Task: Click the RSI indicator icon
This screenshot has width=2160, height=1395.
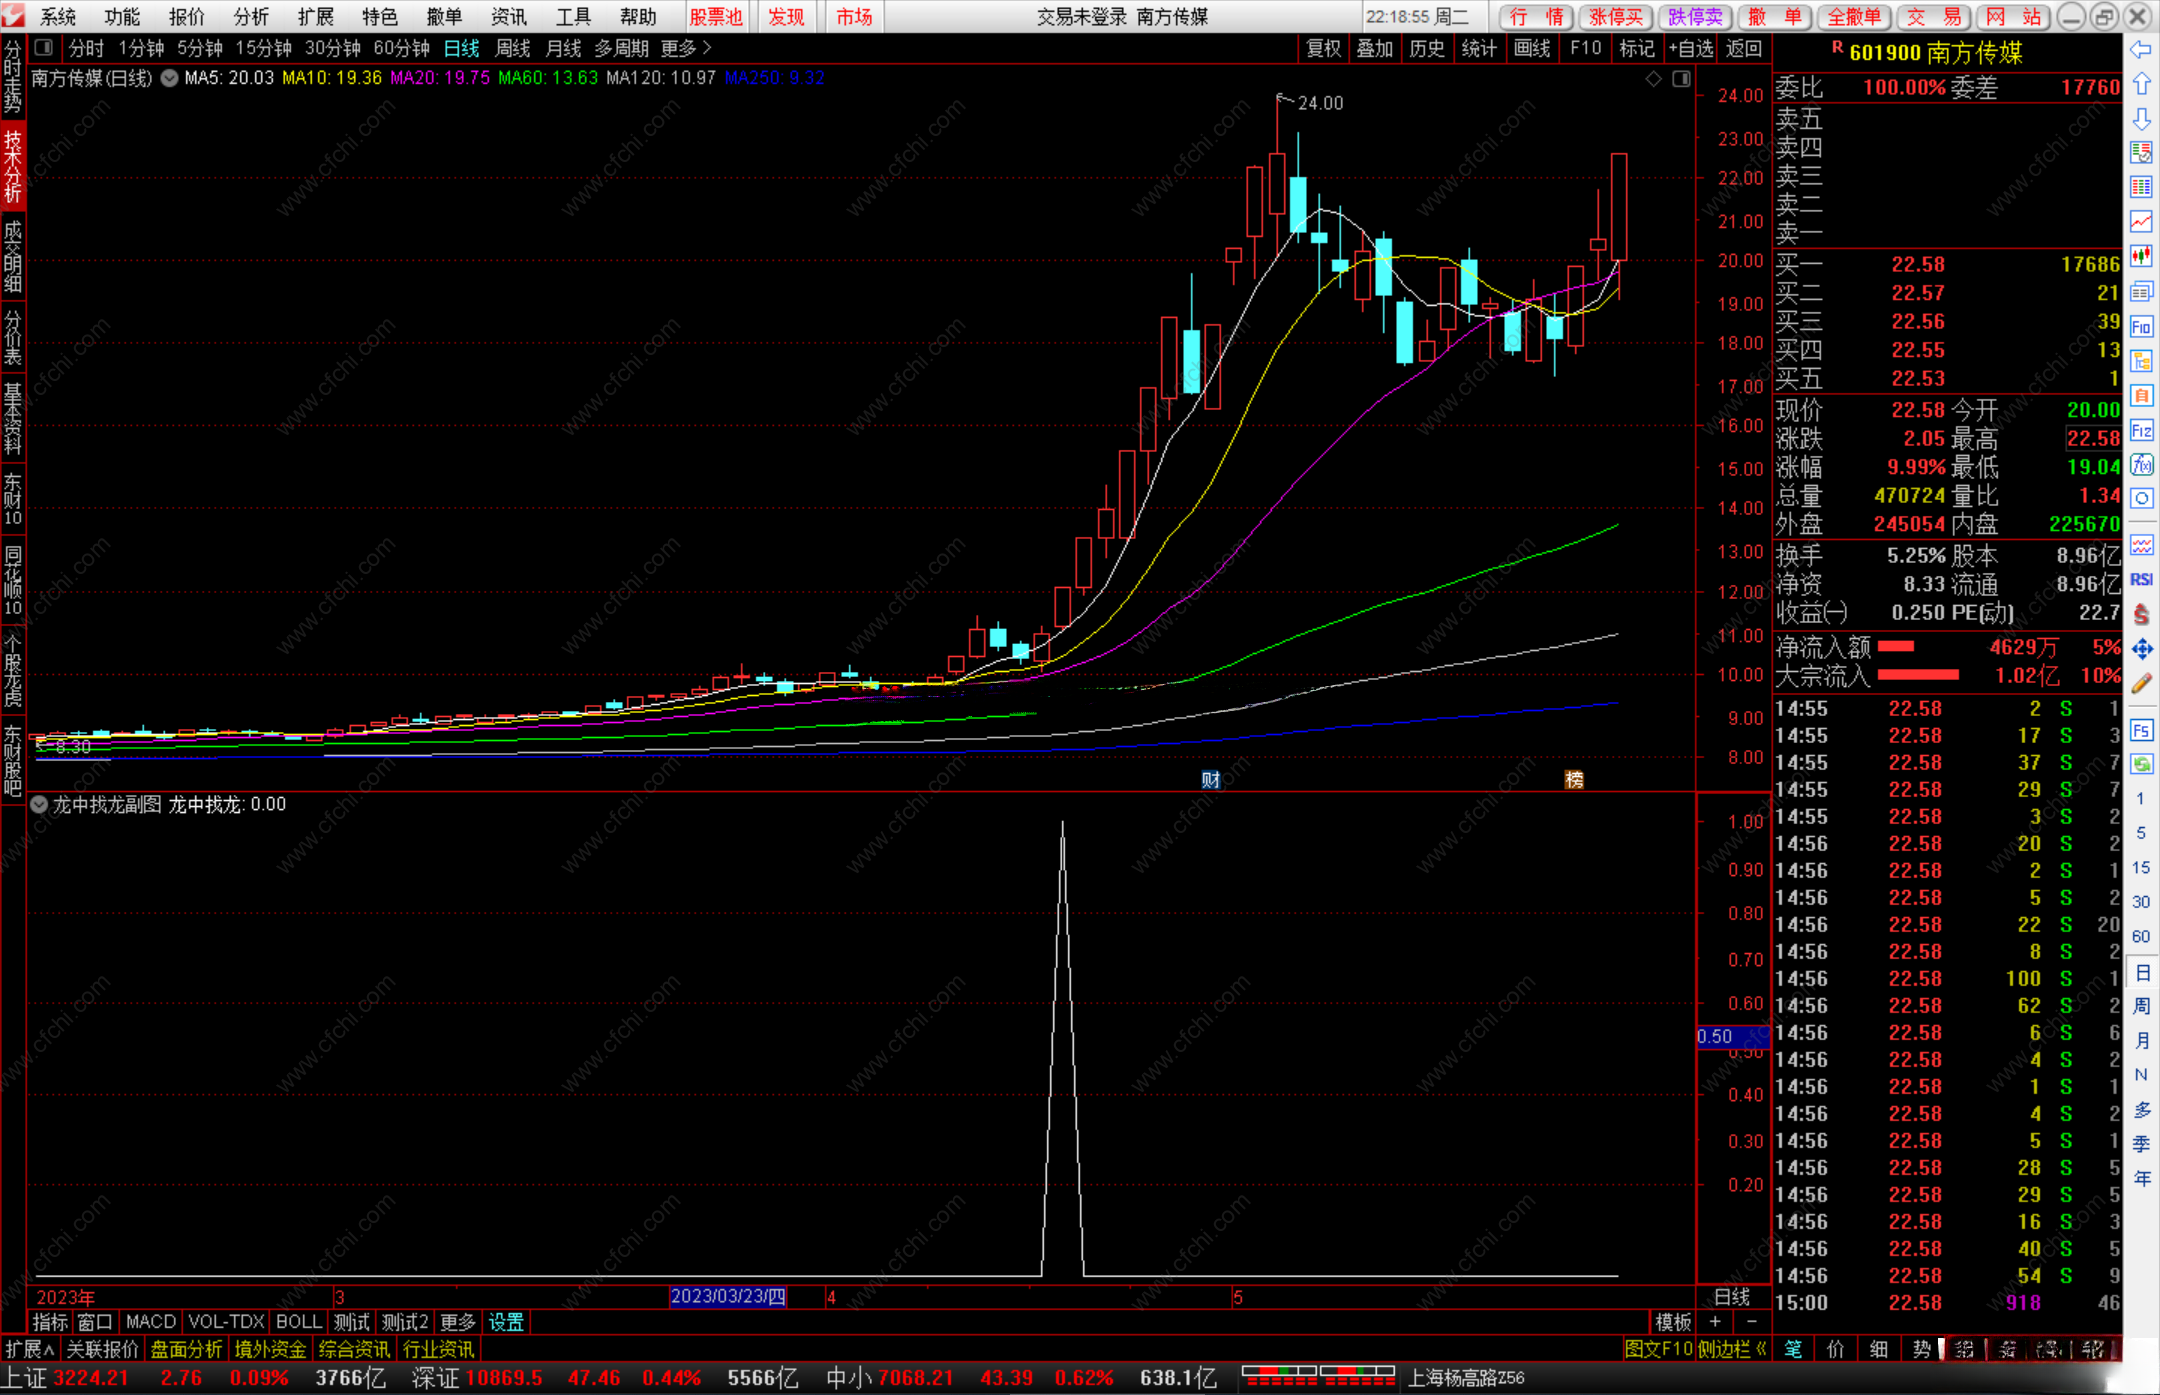Action: point(2141,580)
